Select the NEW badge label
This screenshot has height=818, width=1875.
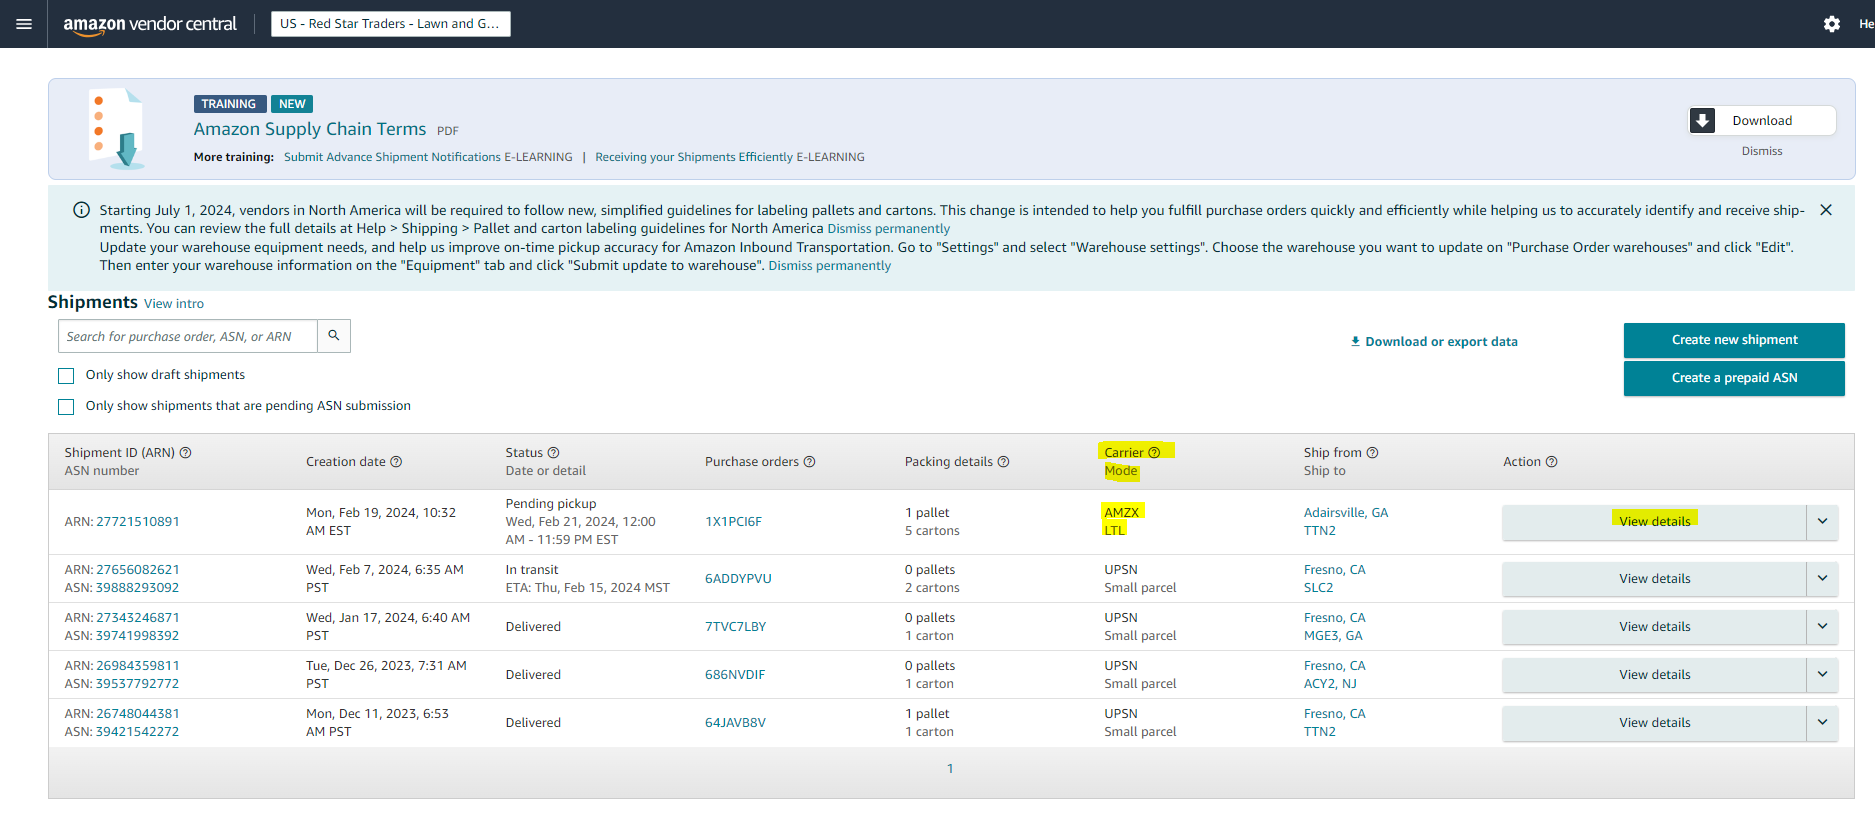tap(292, 104)
